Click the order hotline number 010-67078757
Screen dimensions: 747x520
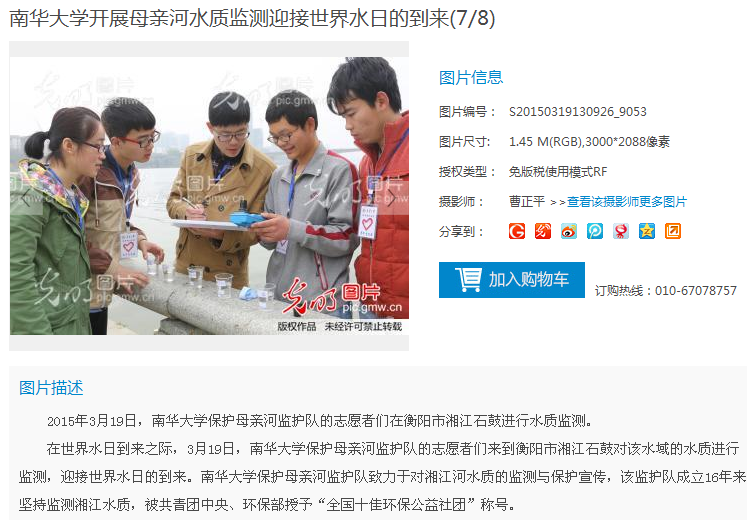(x=696, y=290)
